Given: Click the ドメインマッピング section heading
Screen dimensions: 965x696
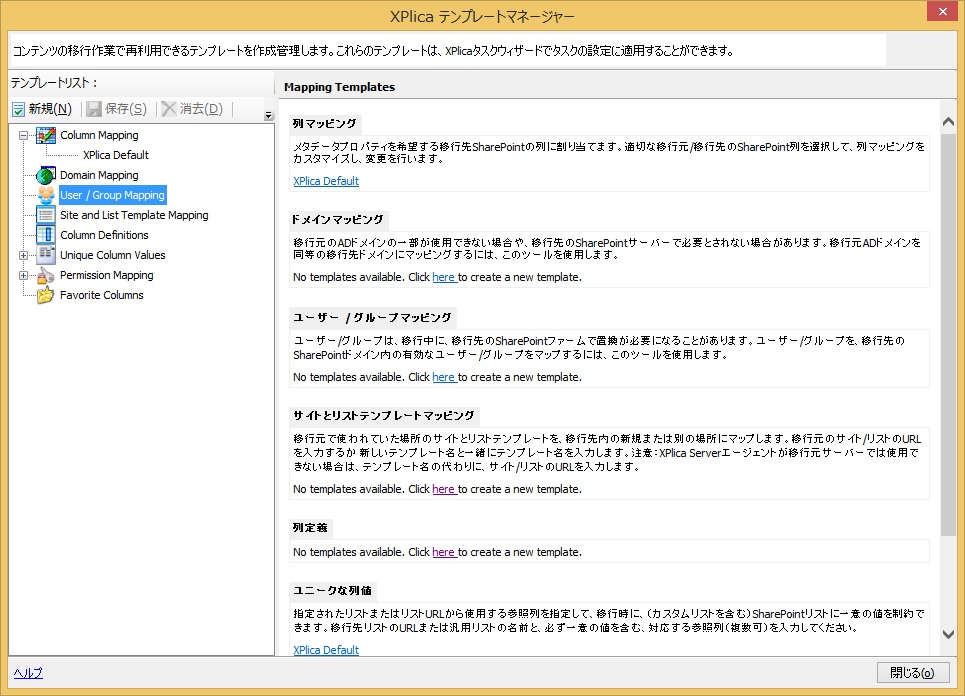Looking at the screenshot, I should (x=337, y=220).
